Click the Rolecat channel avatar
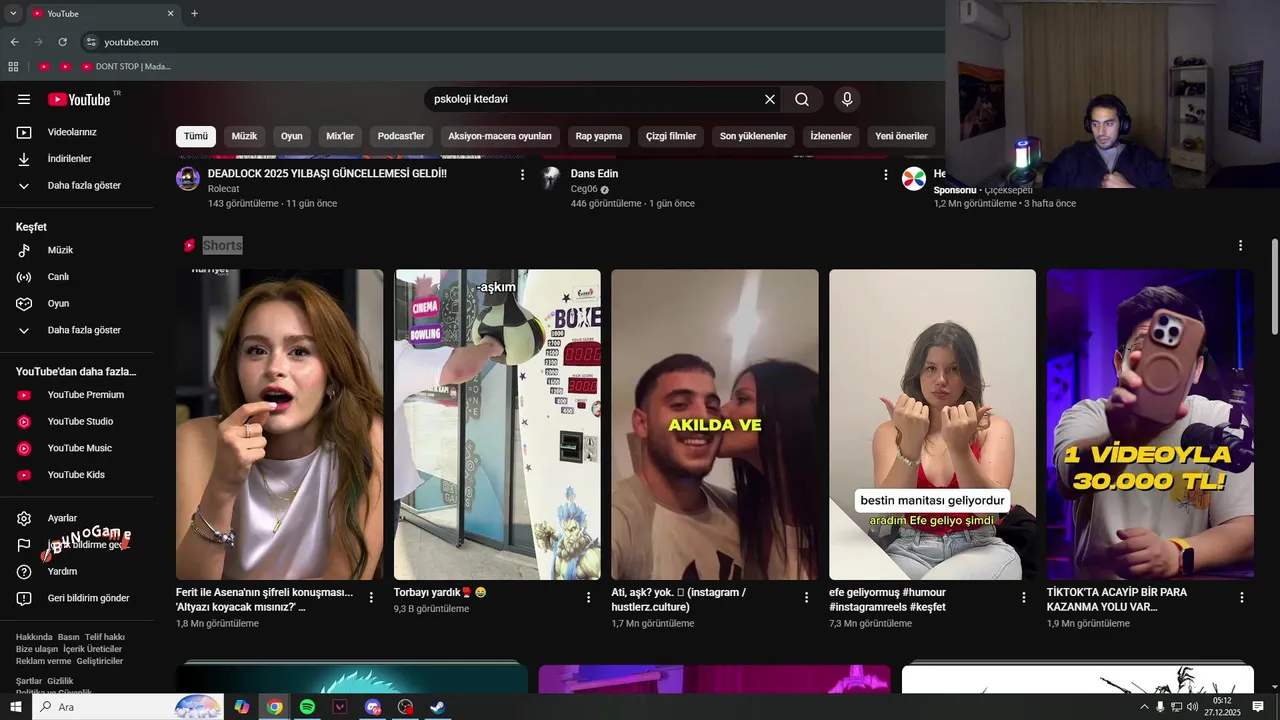The height and width of the screenshot is (720, 1280). click(188, 179)
